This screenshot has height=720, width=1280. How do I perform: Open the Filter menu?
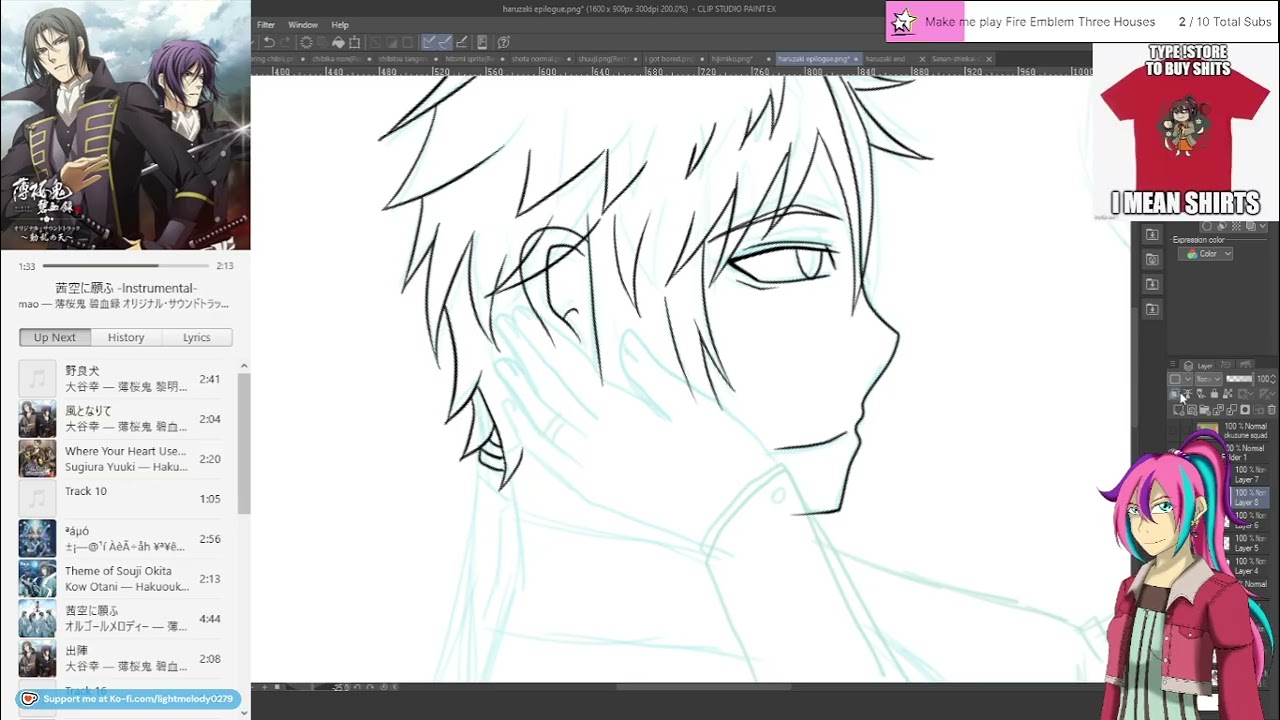[266, 25]
